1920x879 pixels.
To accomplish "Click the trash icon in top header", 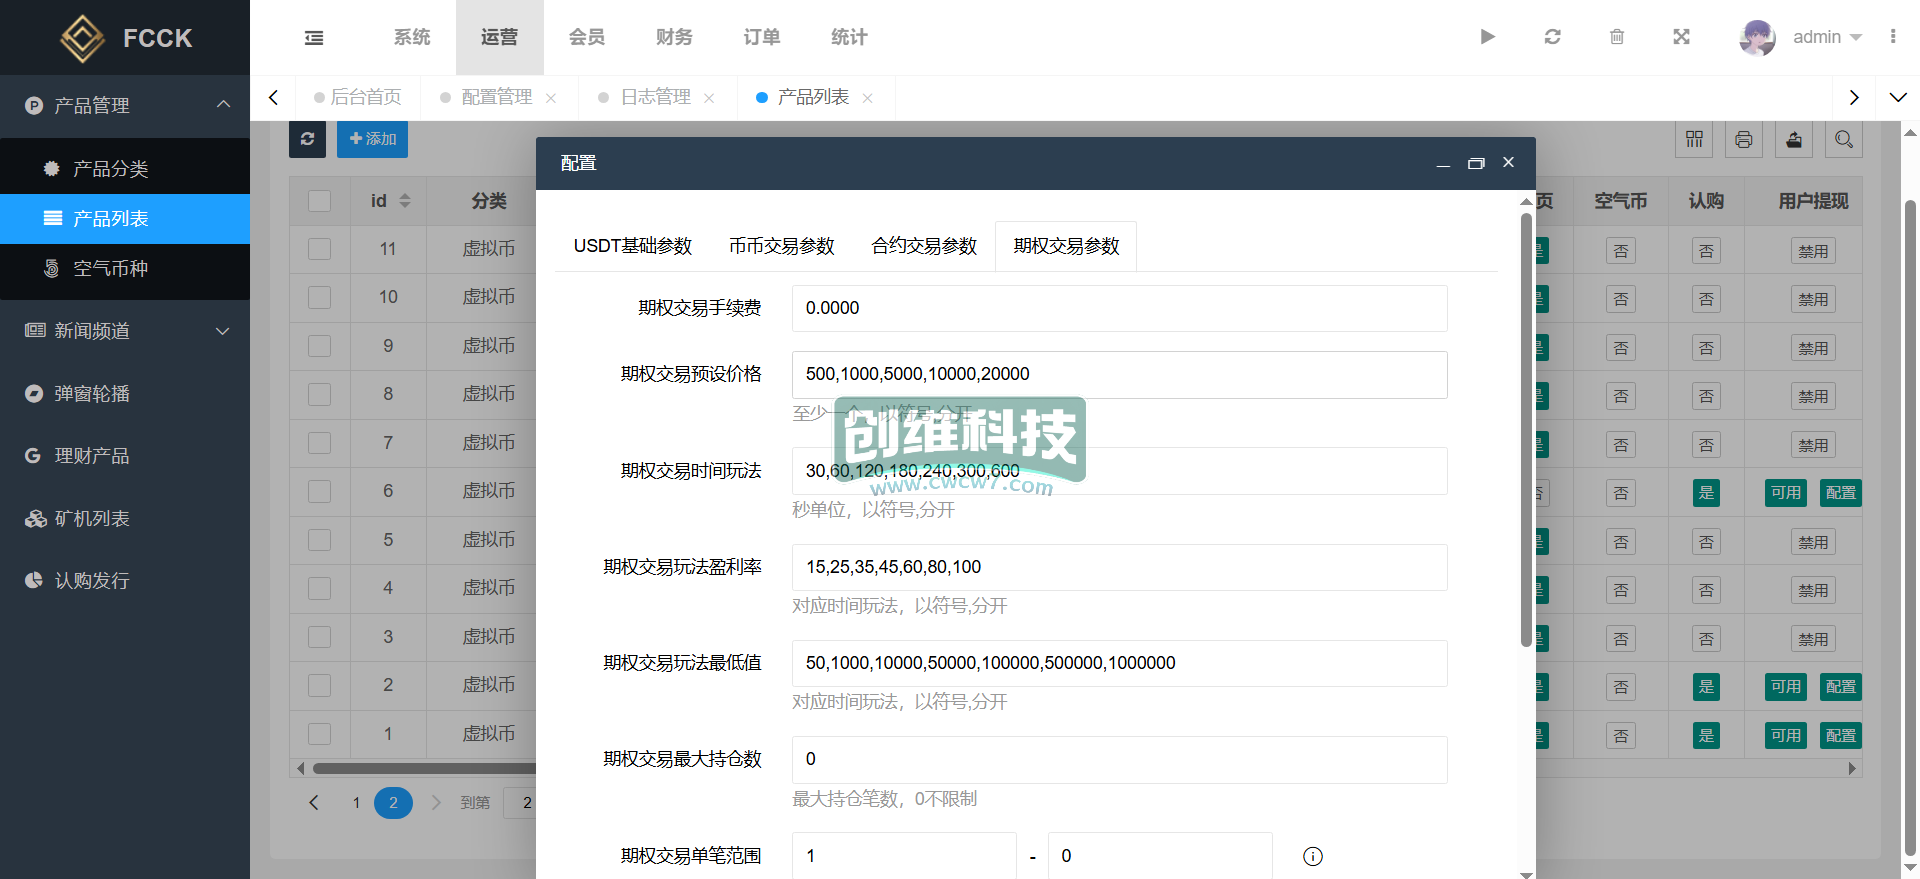I will [x=1617, y=37].
